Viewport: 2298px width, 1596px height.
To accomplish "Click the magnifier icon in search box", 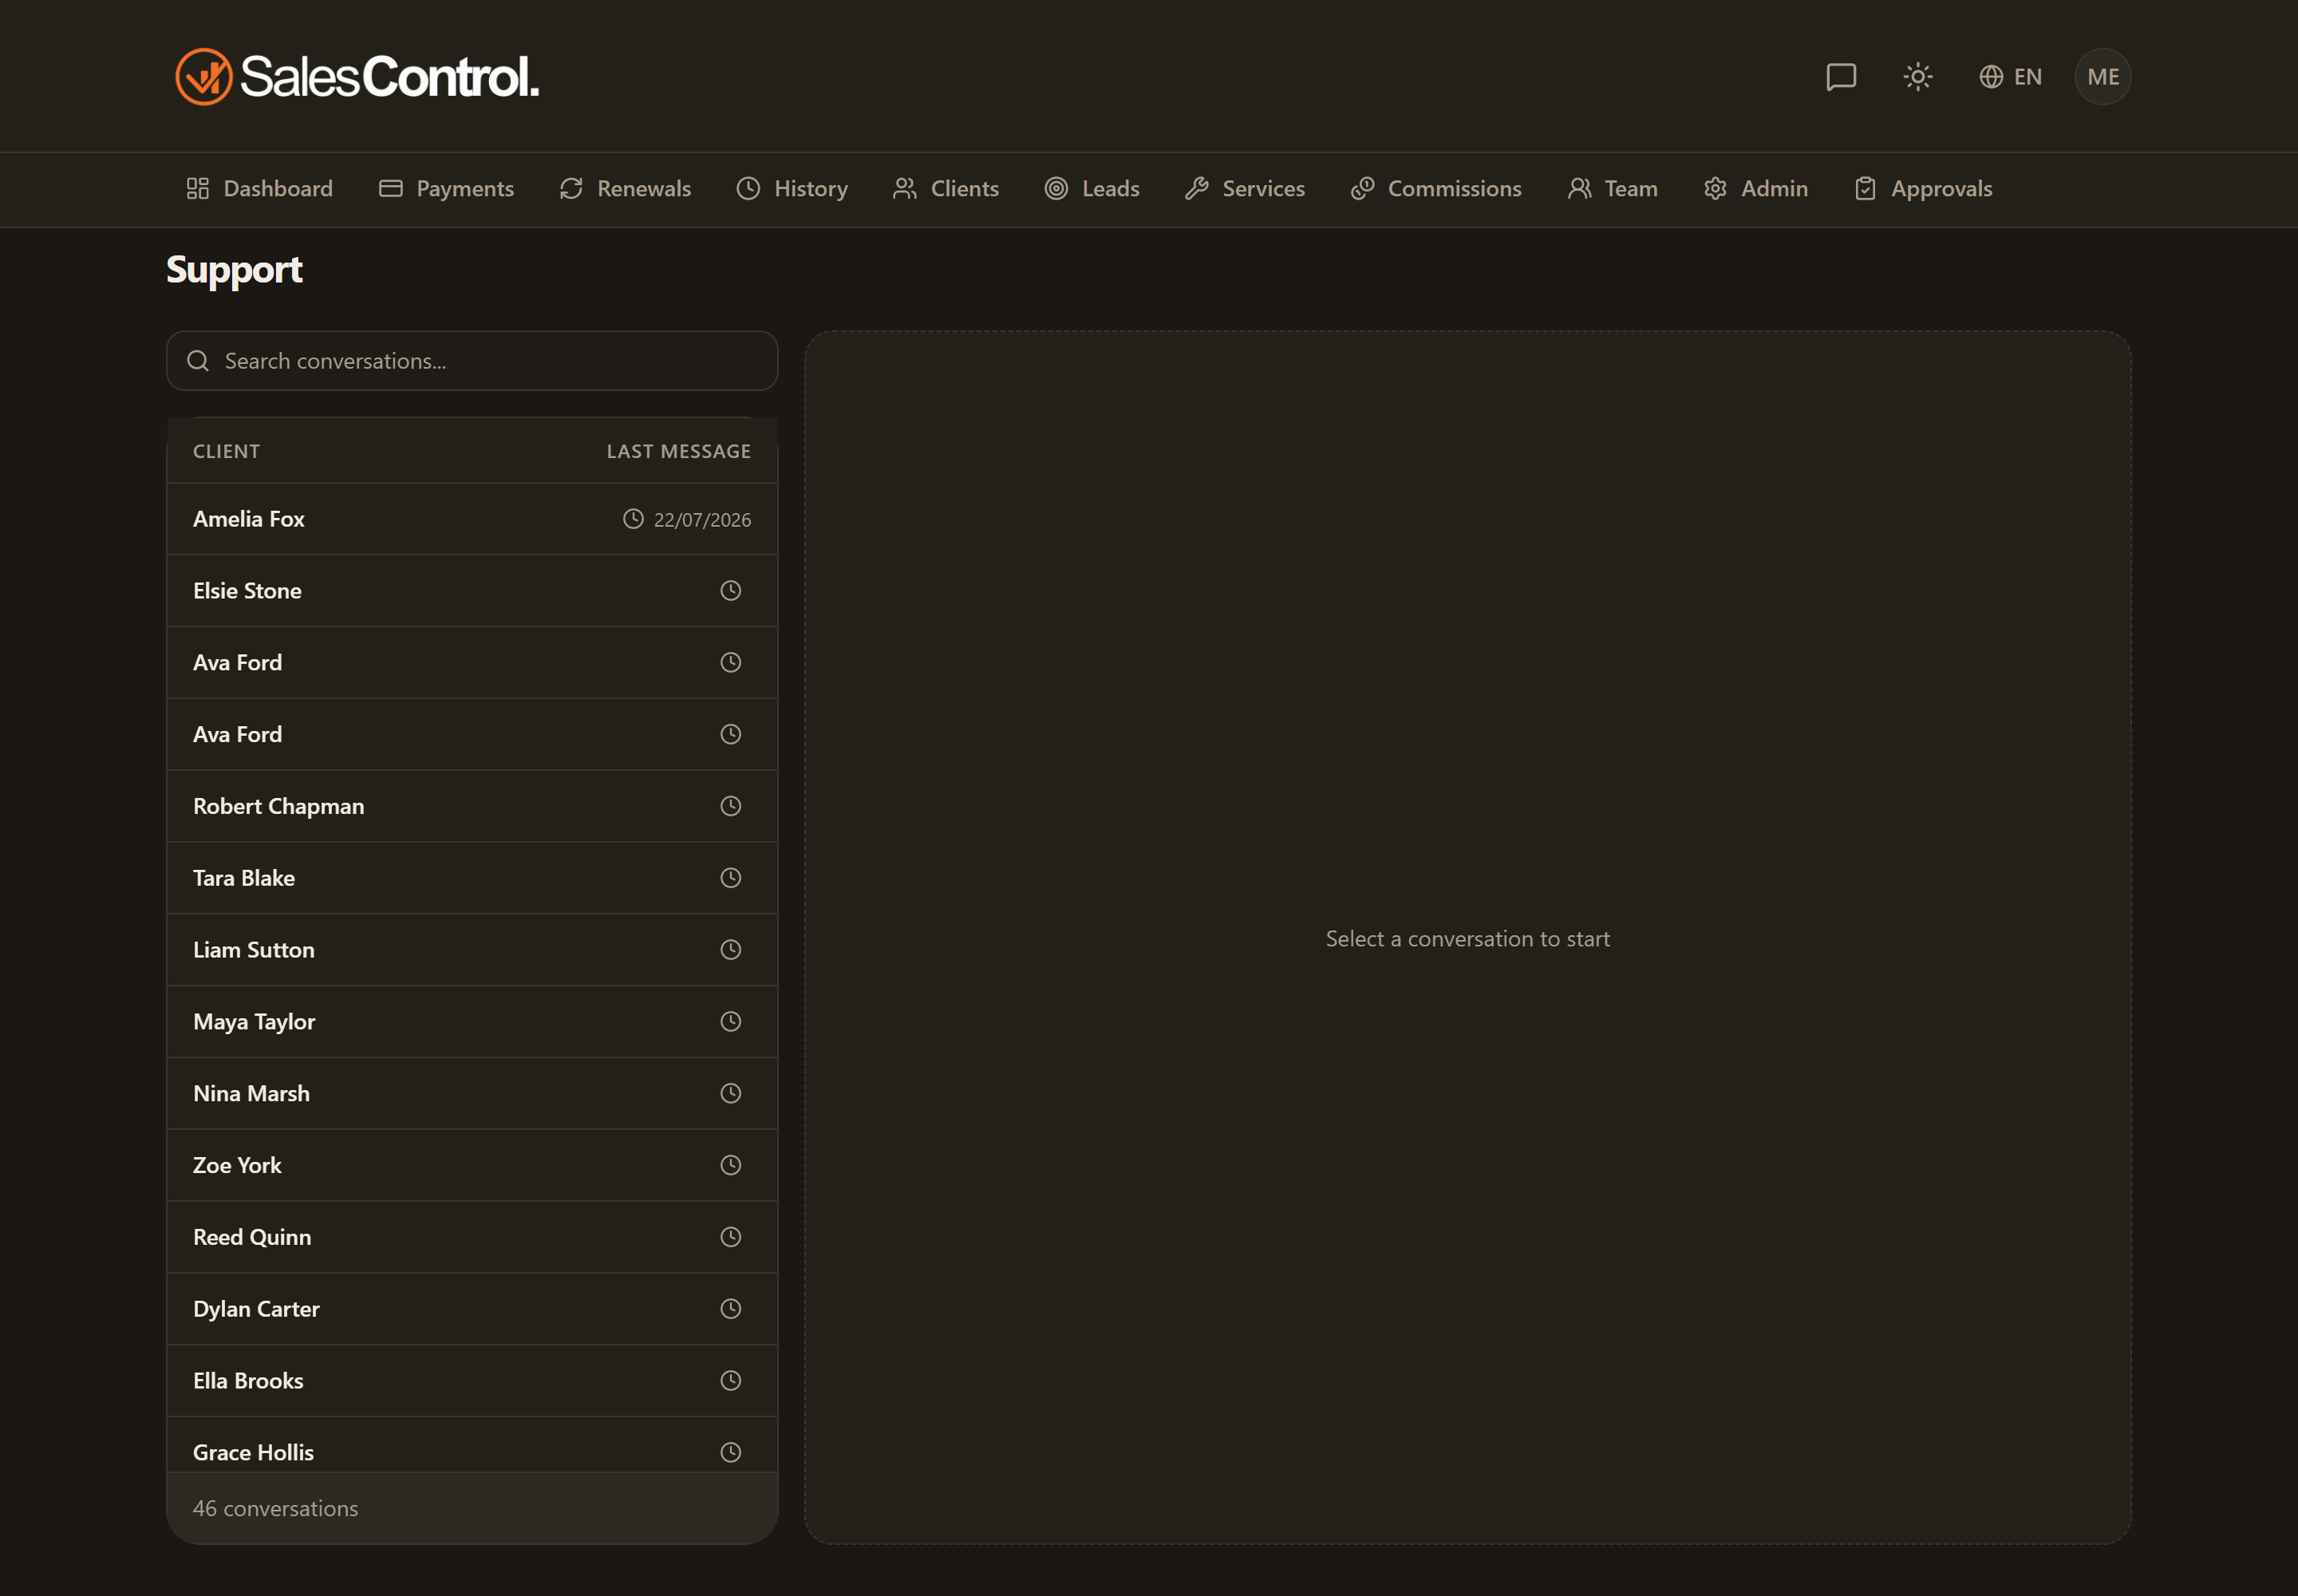I will point(198,361).
